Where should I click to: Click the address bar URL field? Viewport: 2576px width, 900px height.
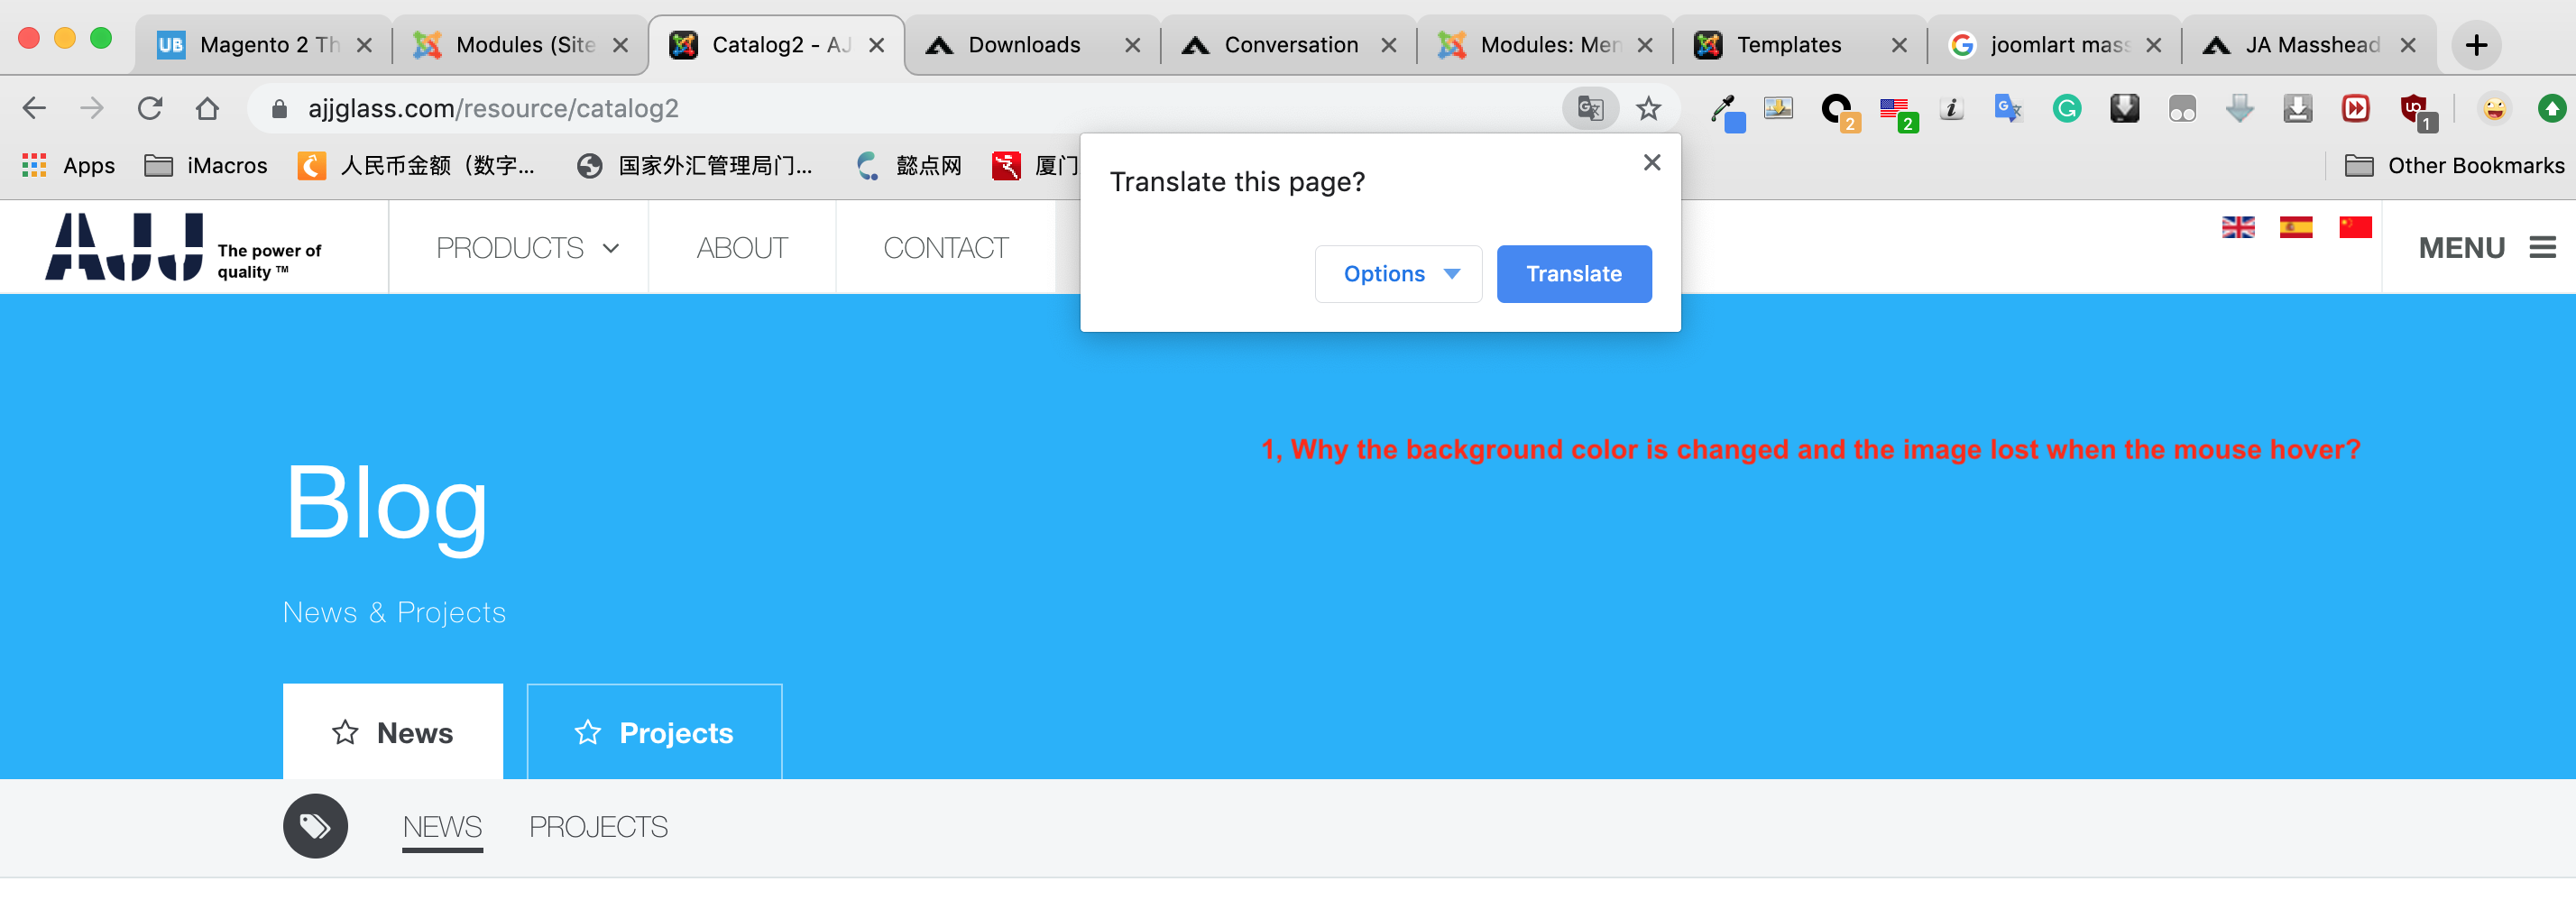900,108
